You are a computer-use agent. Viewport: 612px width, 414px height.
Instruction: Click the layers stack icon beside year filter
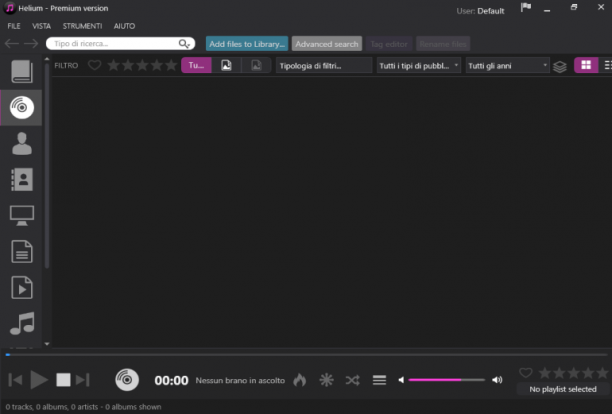coord(560,66)
